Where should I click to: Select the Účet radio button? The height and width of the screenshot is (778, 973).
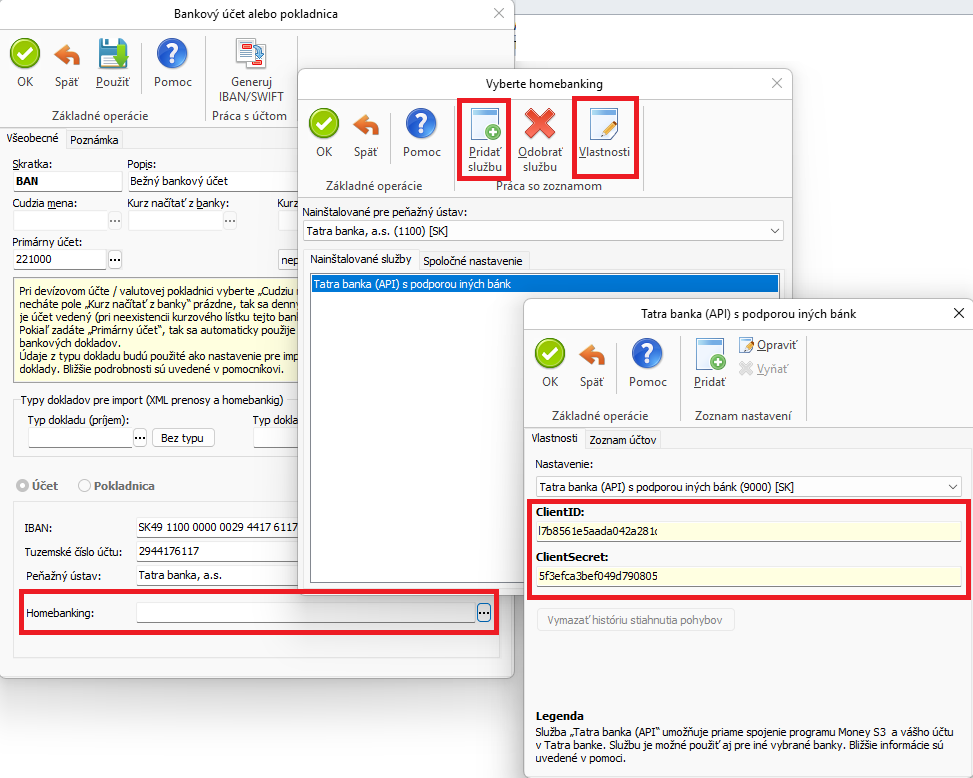(x=23, y=486)
